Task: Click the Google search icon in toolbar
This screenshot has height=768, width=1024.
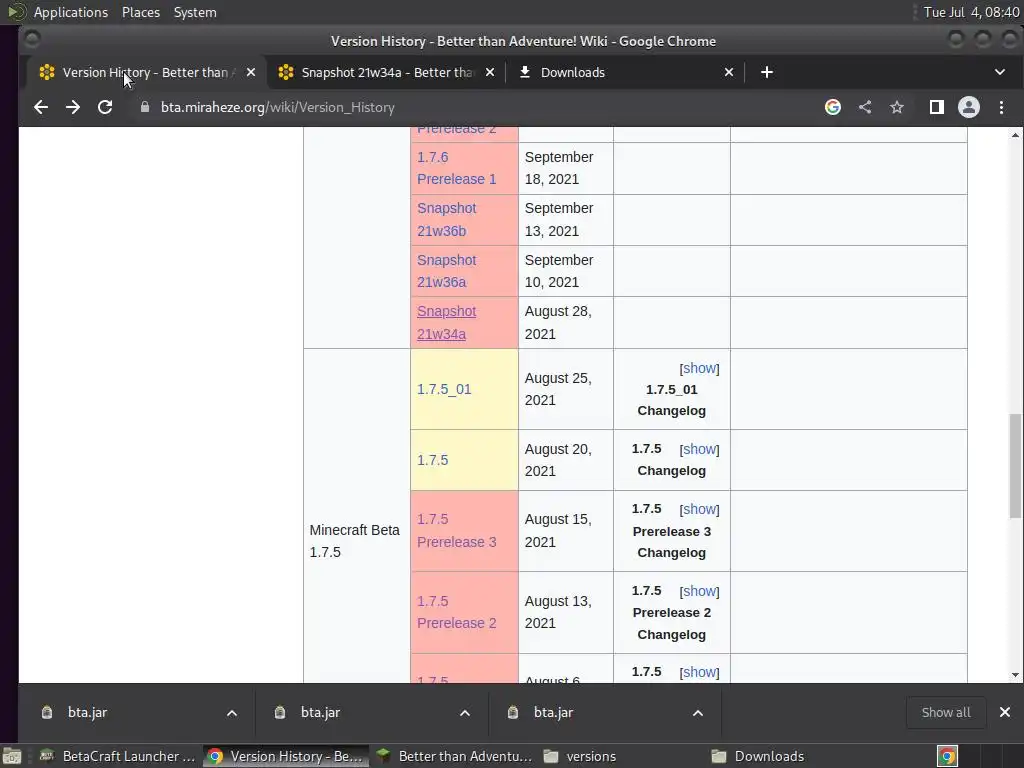Action: tap(833, 107)
